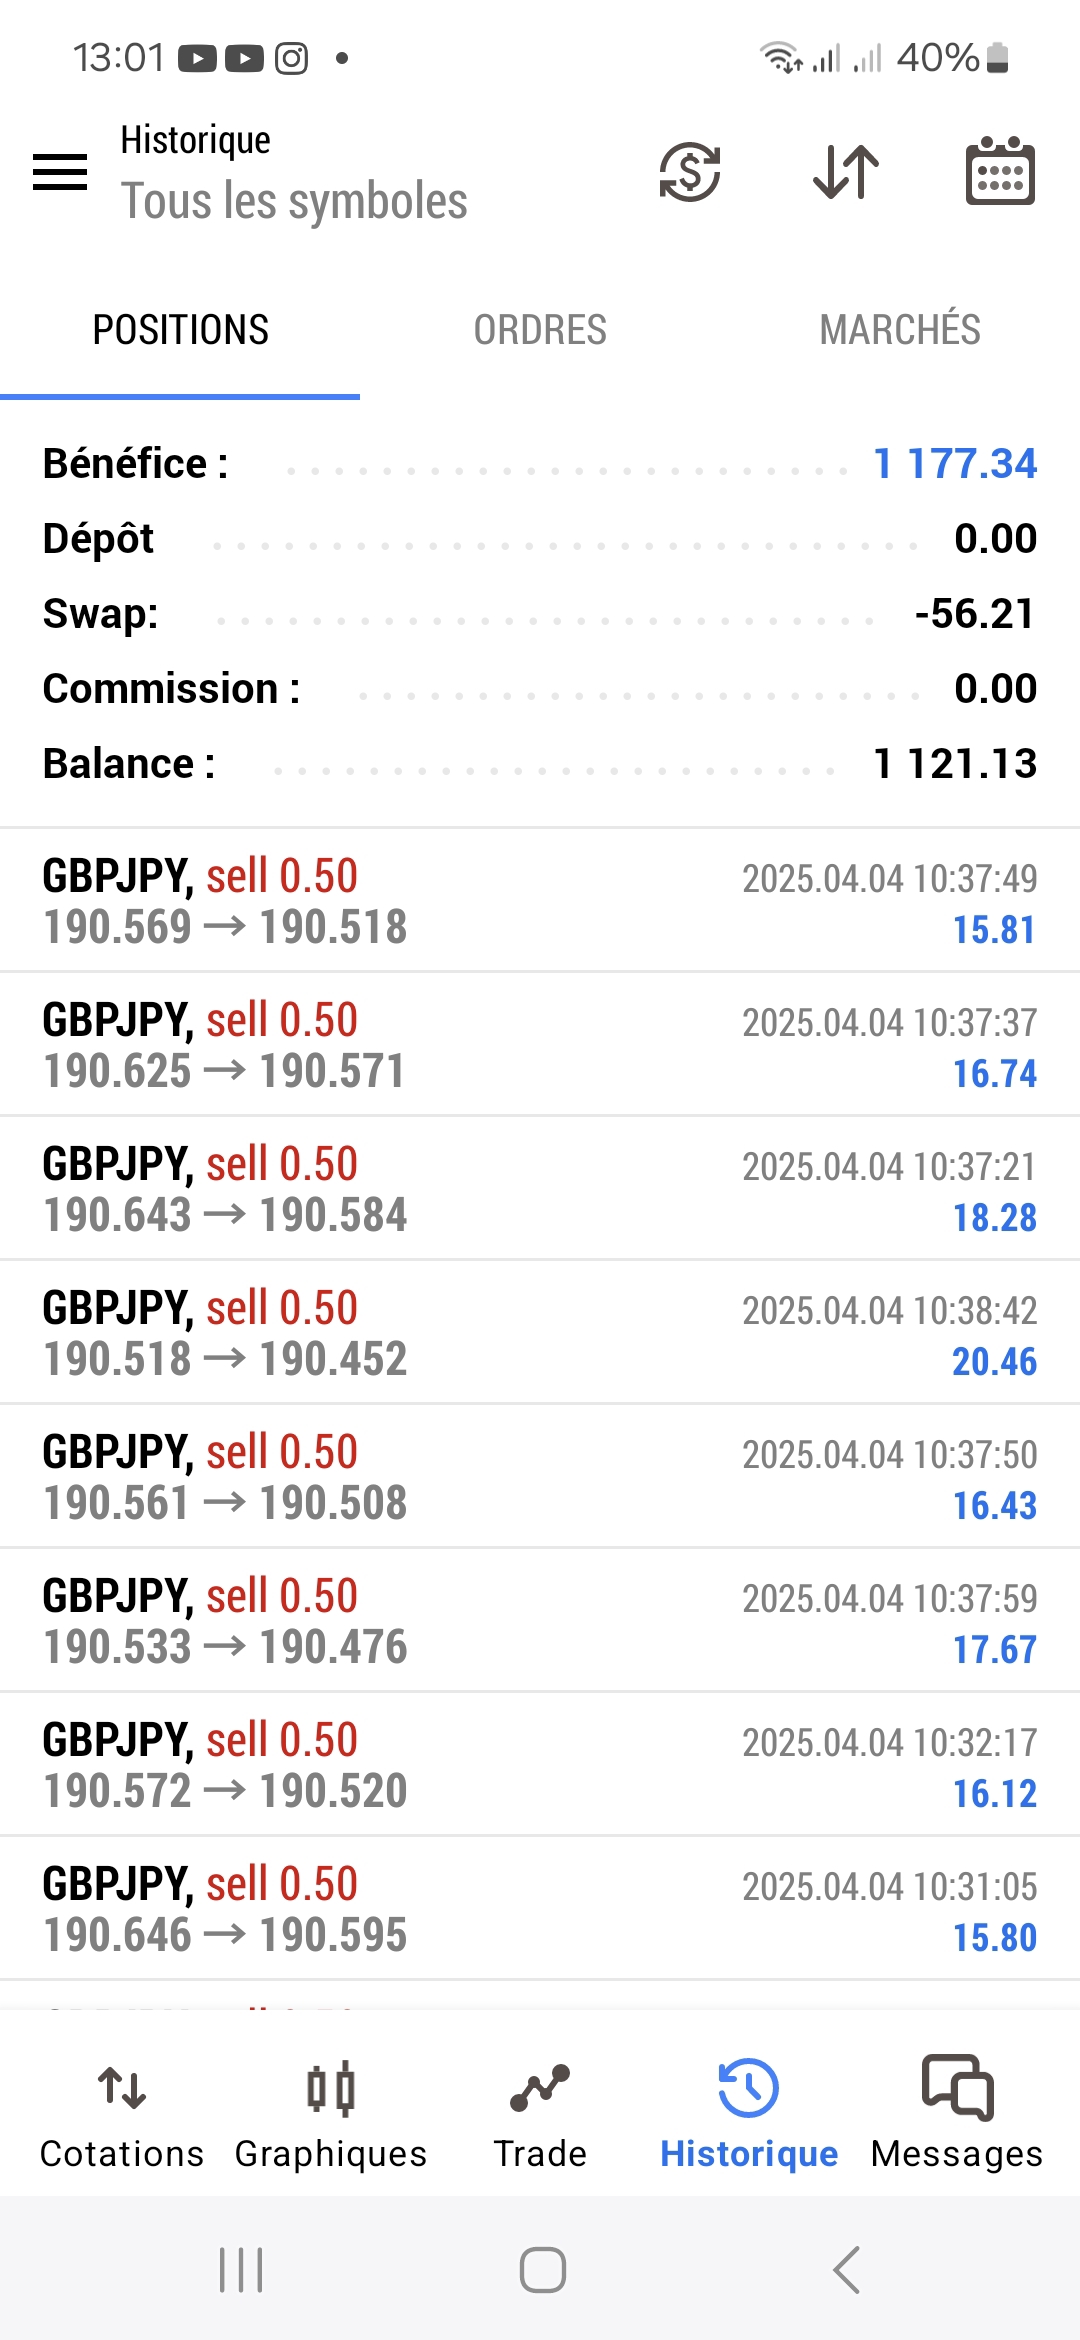1080x2340 pixels.
Task: Tap the currency refresh dollar icon
Action: [690, 172]
